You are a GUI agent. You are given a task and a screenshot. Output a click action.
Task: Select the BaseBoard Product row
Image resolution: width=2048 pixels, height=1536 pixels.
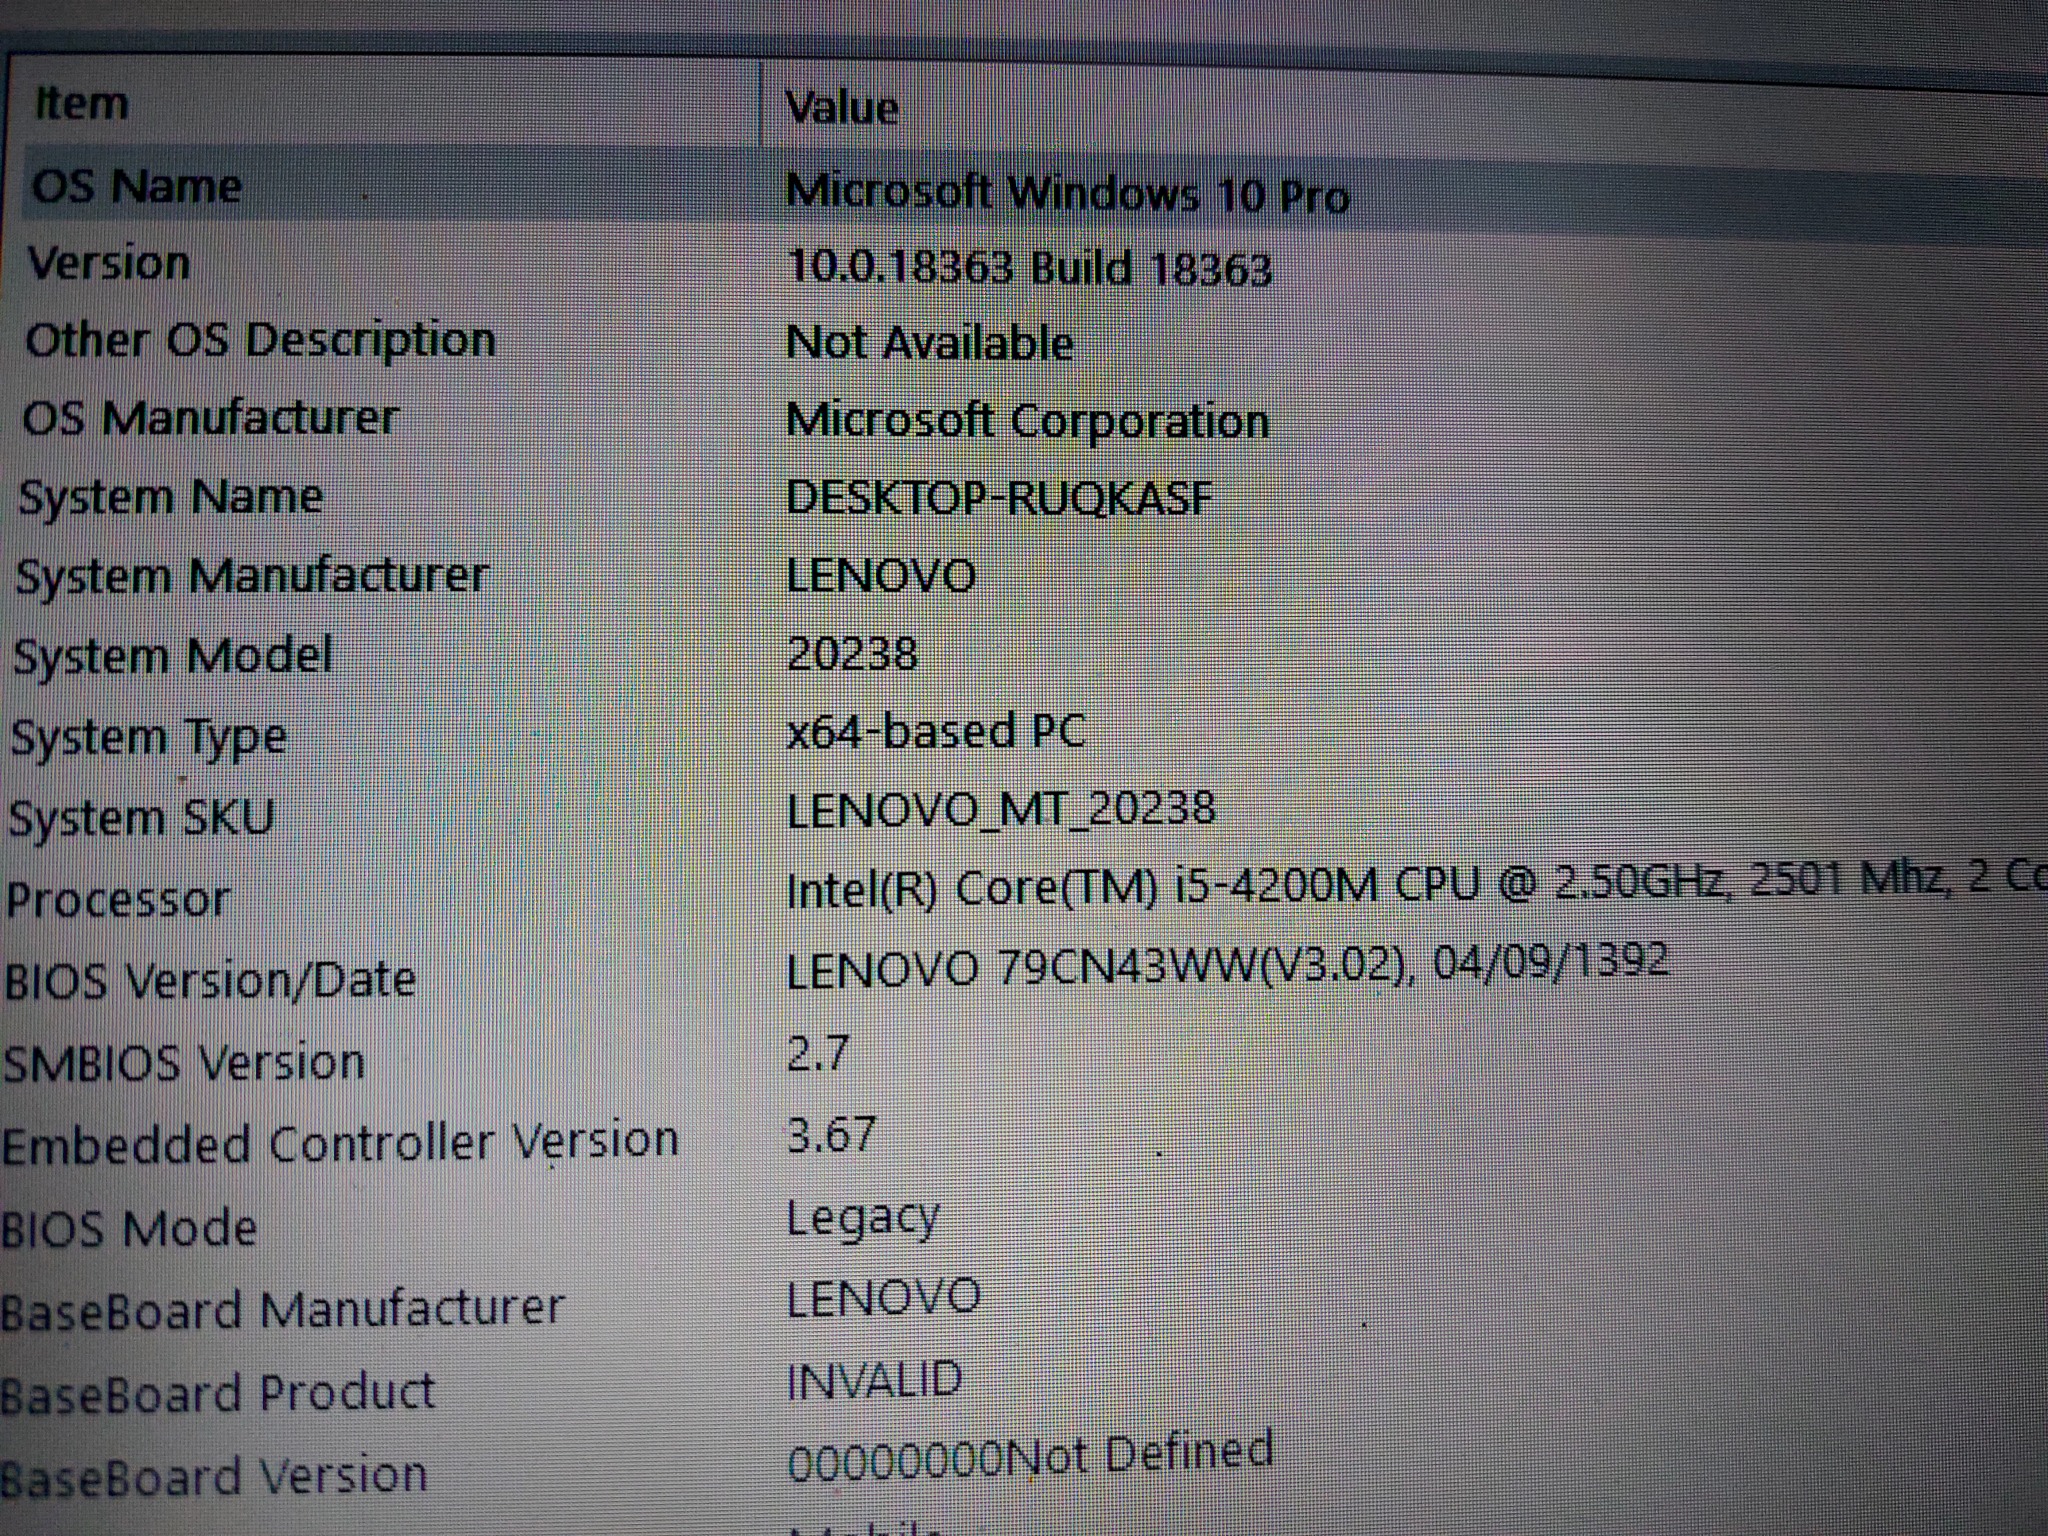(x=217, y=1392)
